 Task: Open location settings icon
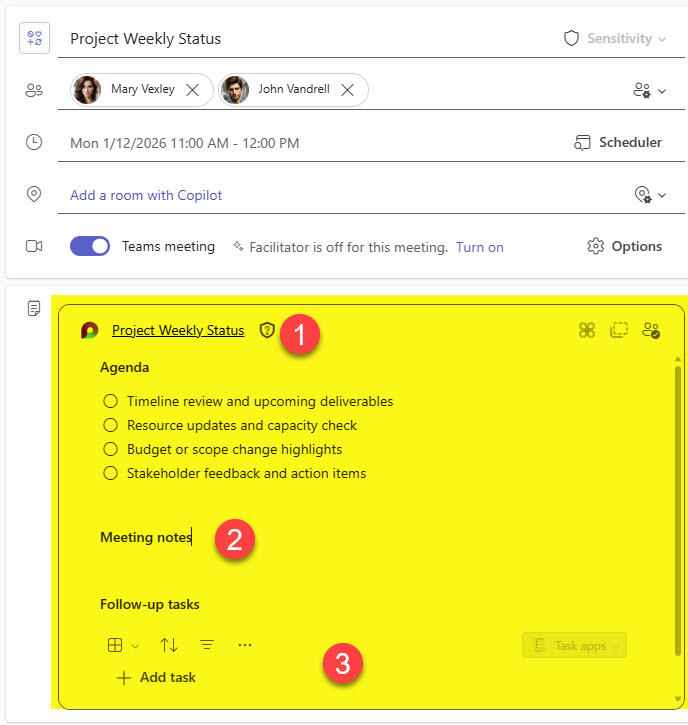click(x=643, y=195)
